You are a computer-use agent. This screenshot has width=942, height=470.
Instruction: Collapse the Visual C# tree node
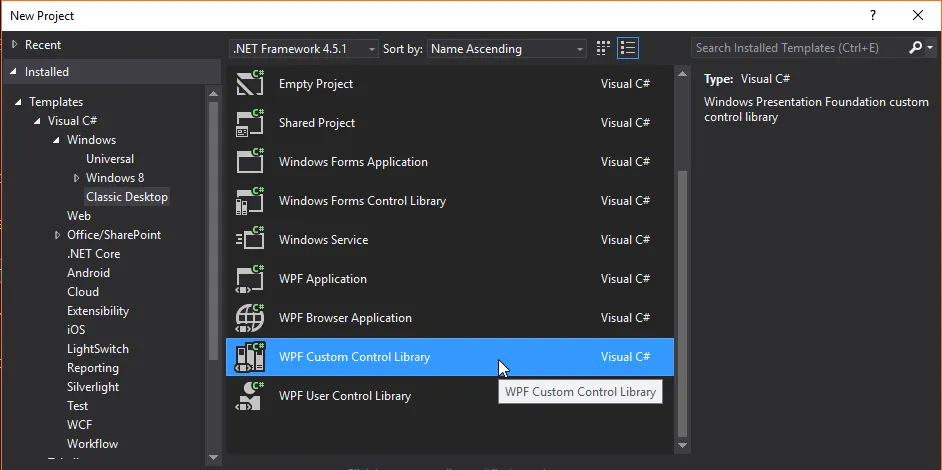(37, 121)
